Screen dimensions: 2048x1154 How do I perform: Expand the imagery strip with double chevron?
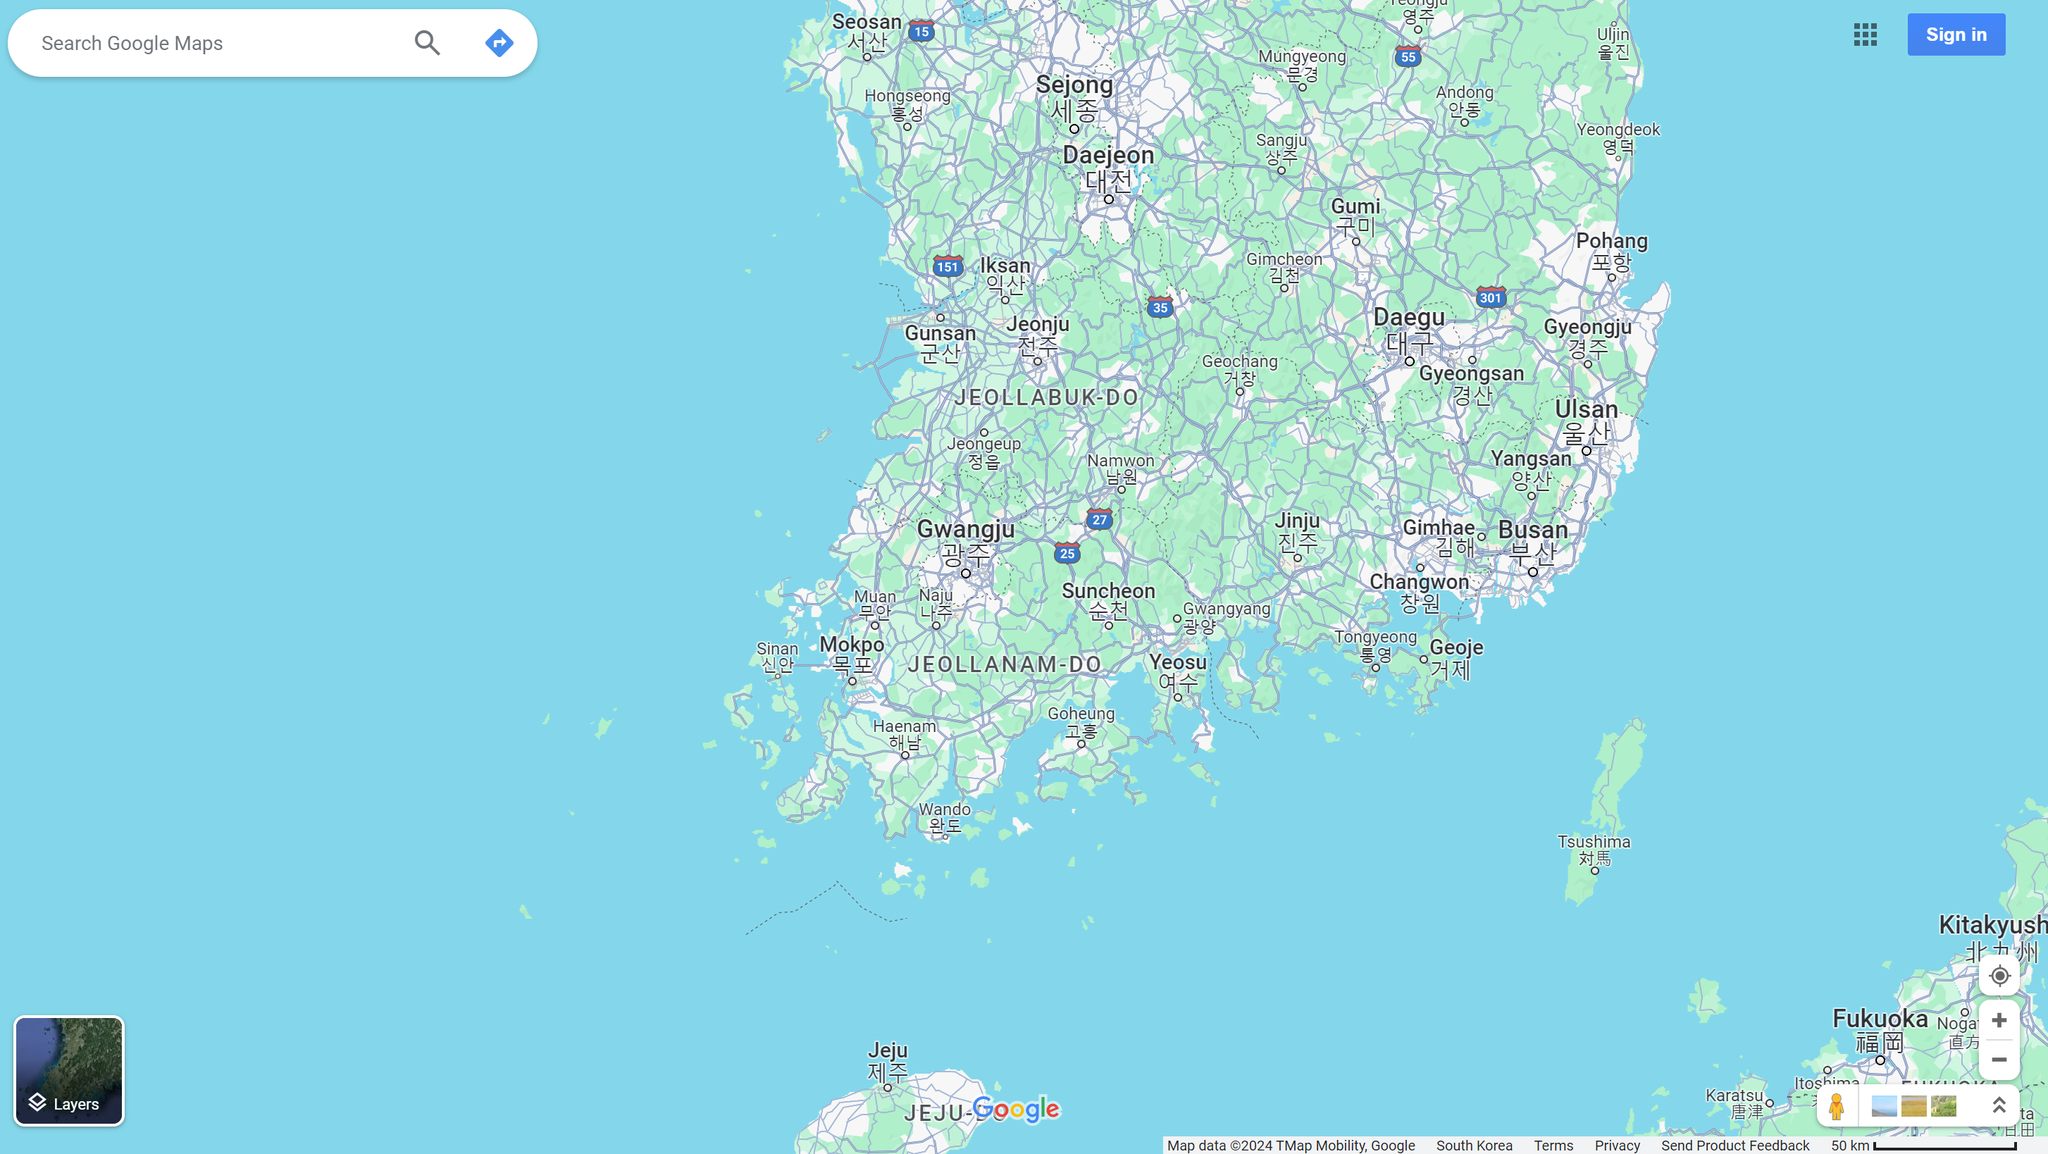tap(1999, 1105)
